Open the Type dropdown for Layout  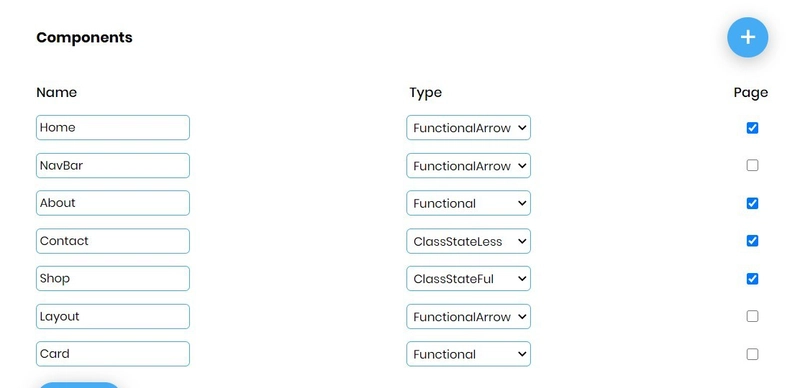[x=468, y=317]
